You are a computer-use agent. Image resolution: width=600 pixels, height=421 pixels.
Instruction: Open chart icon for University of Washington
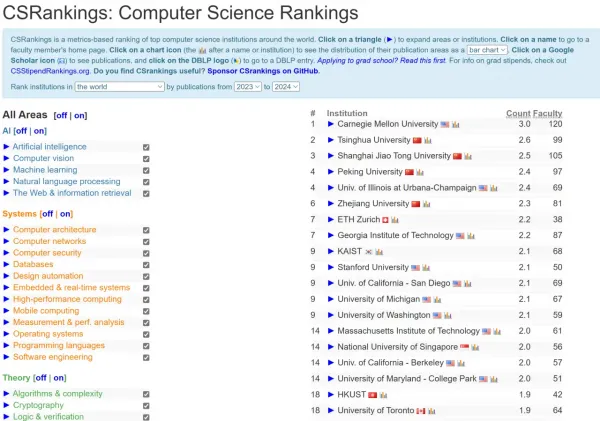[448, 316]
